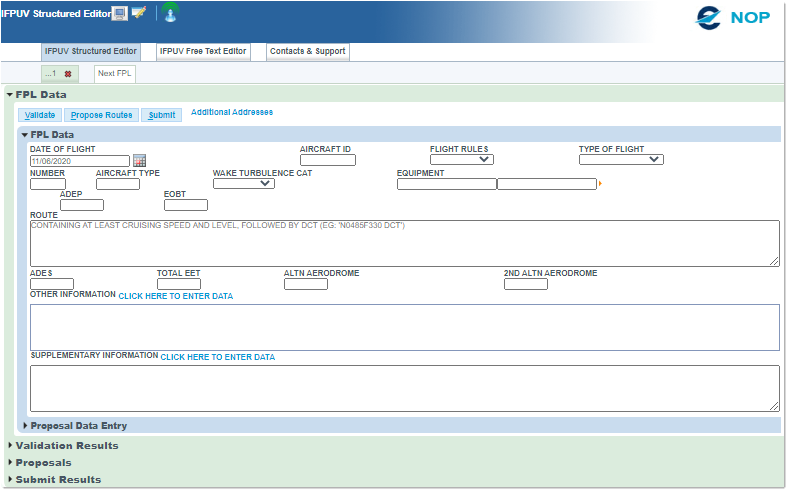Expand the Validation Results section
The image size is (789, 492).
click(10, 445)
